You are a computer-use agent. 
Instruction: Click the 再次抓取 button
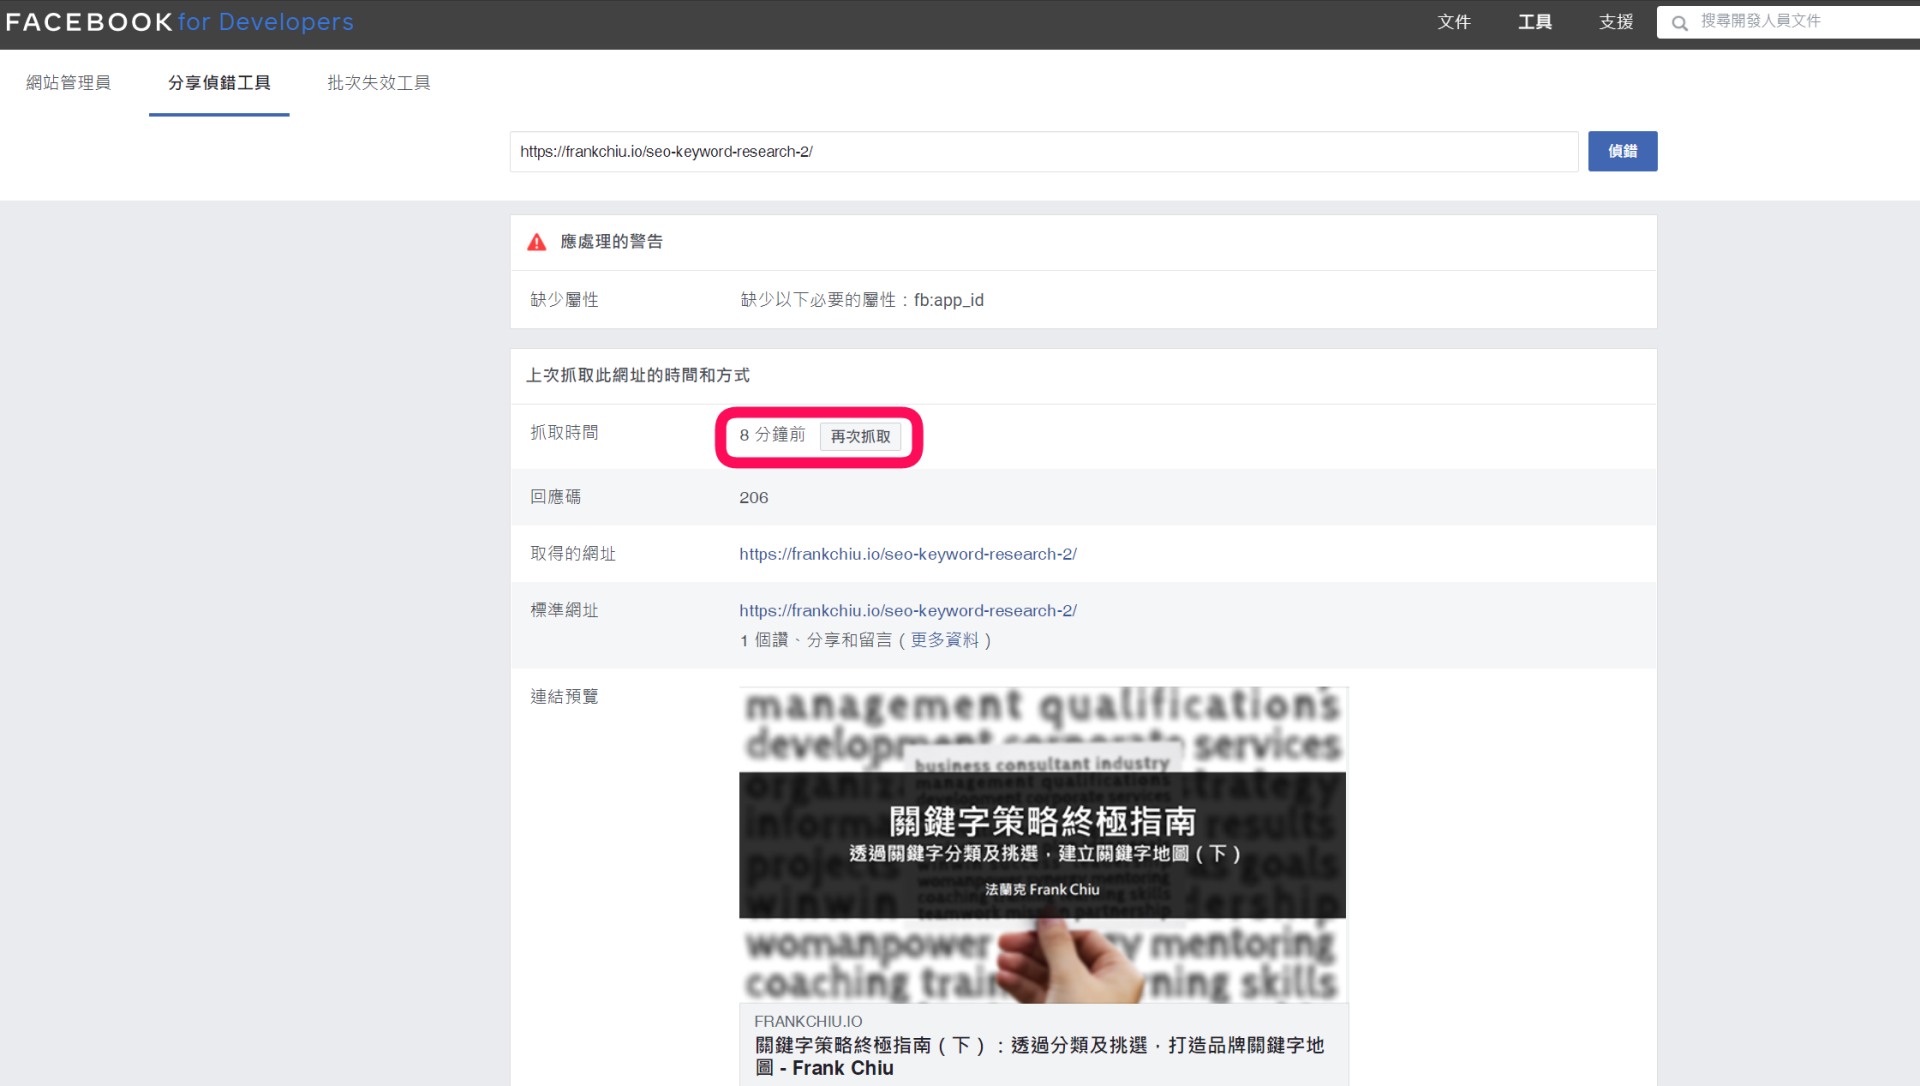coord(860,436)
